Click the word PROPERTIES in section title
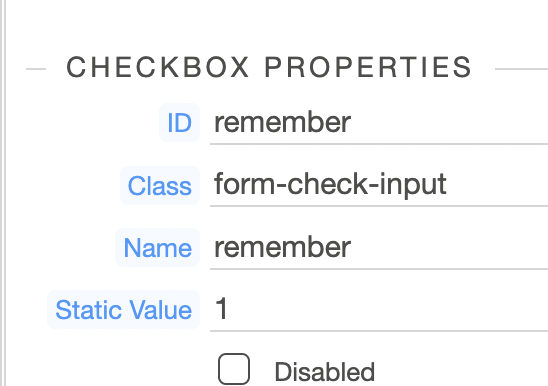This screenshot has width=548, height=386. [368, 67]
